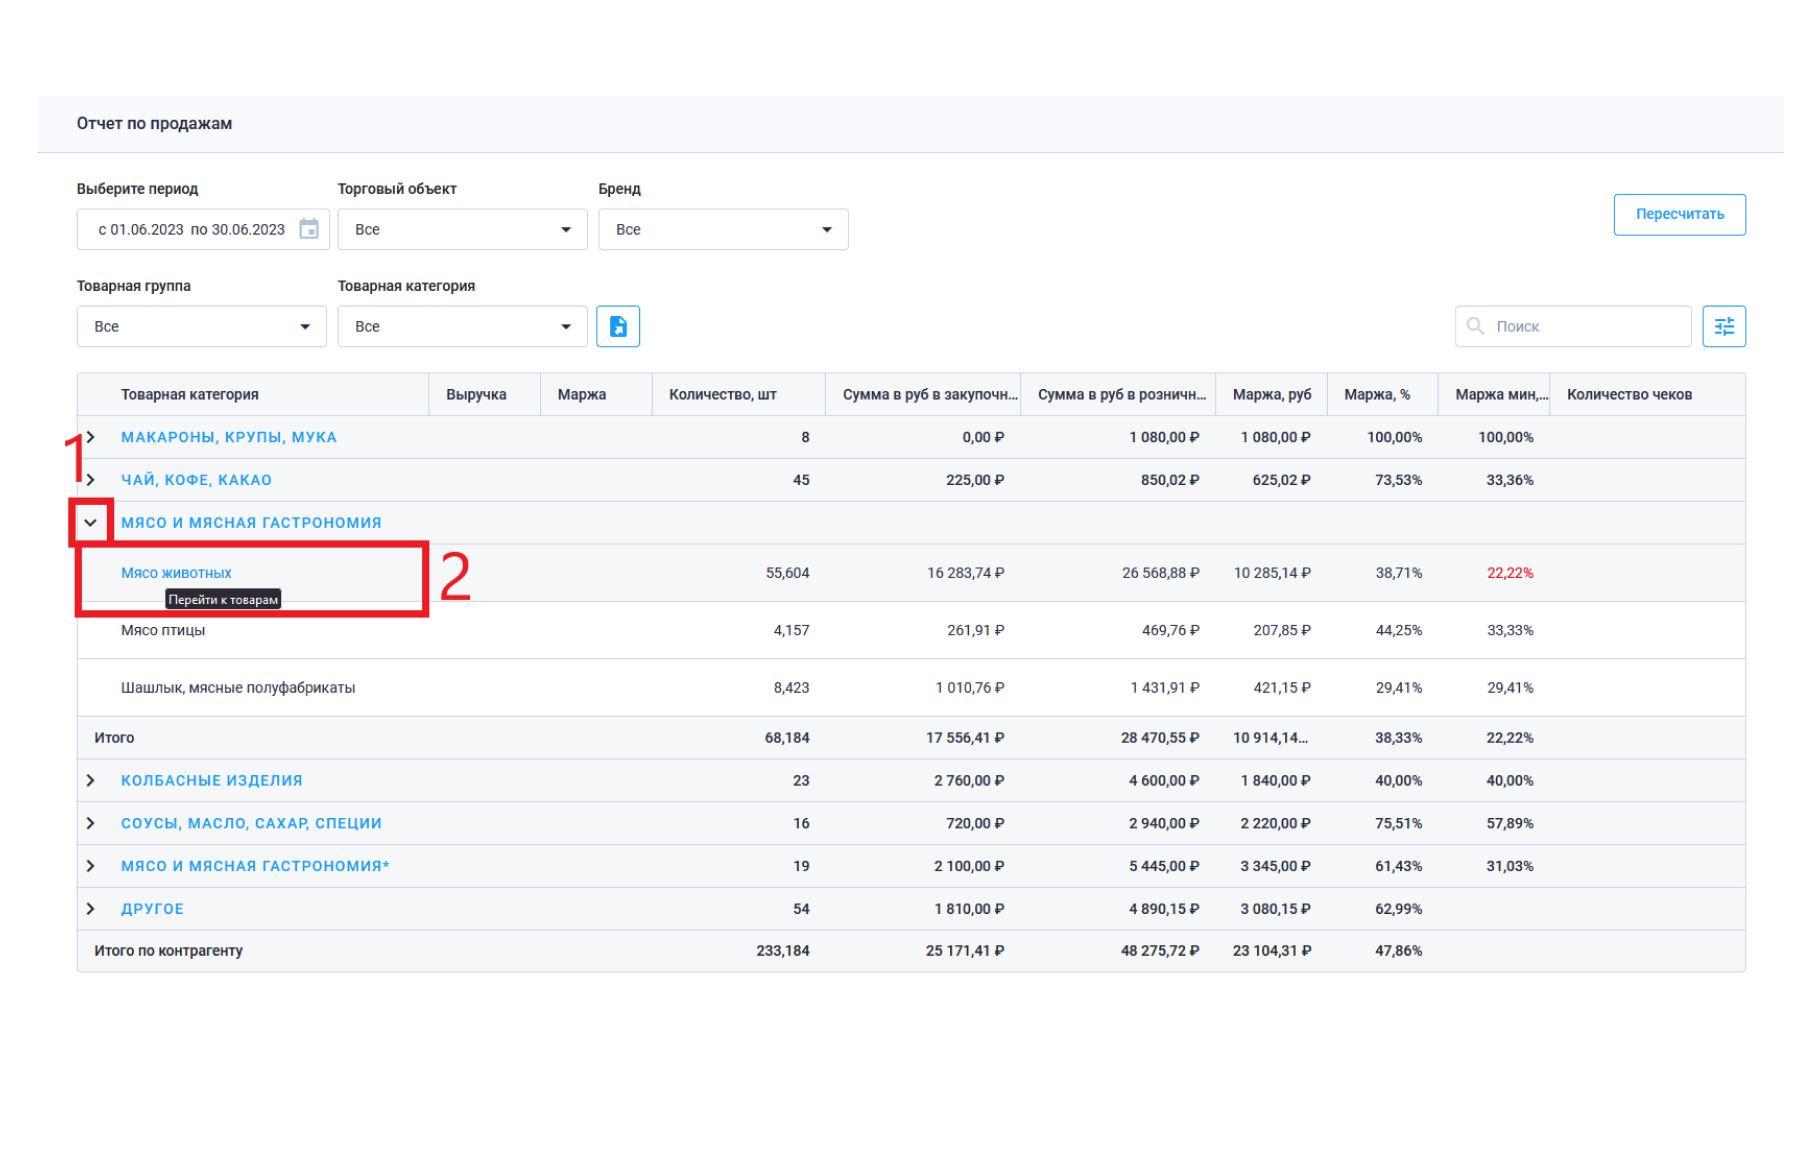Open the Товарная категория filter dropdown
This screenshot has height=1161, width=1820.
462,326
